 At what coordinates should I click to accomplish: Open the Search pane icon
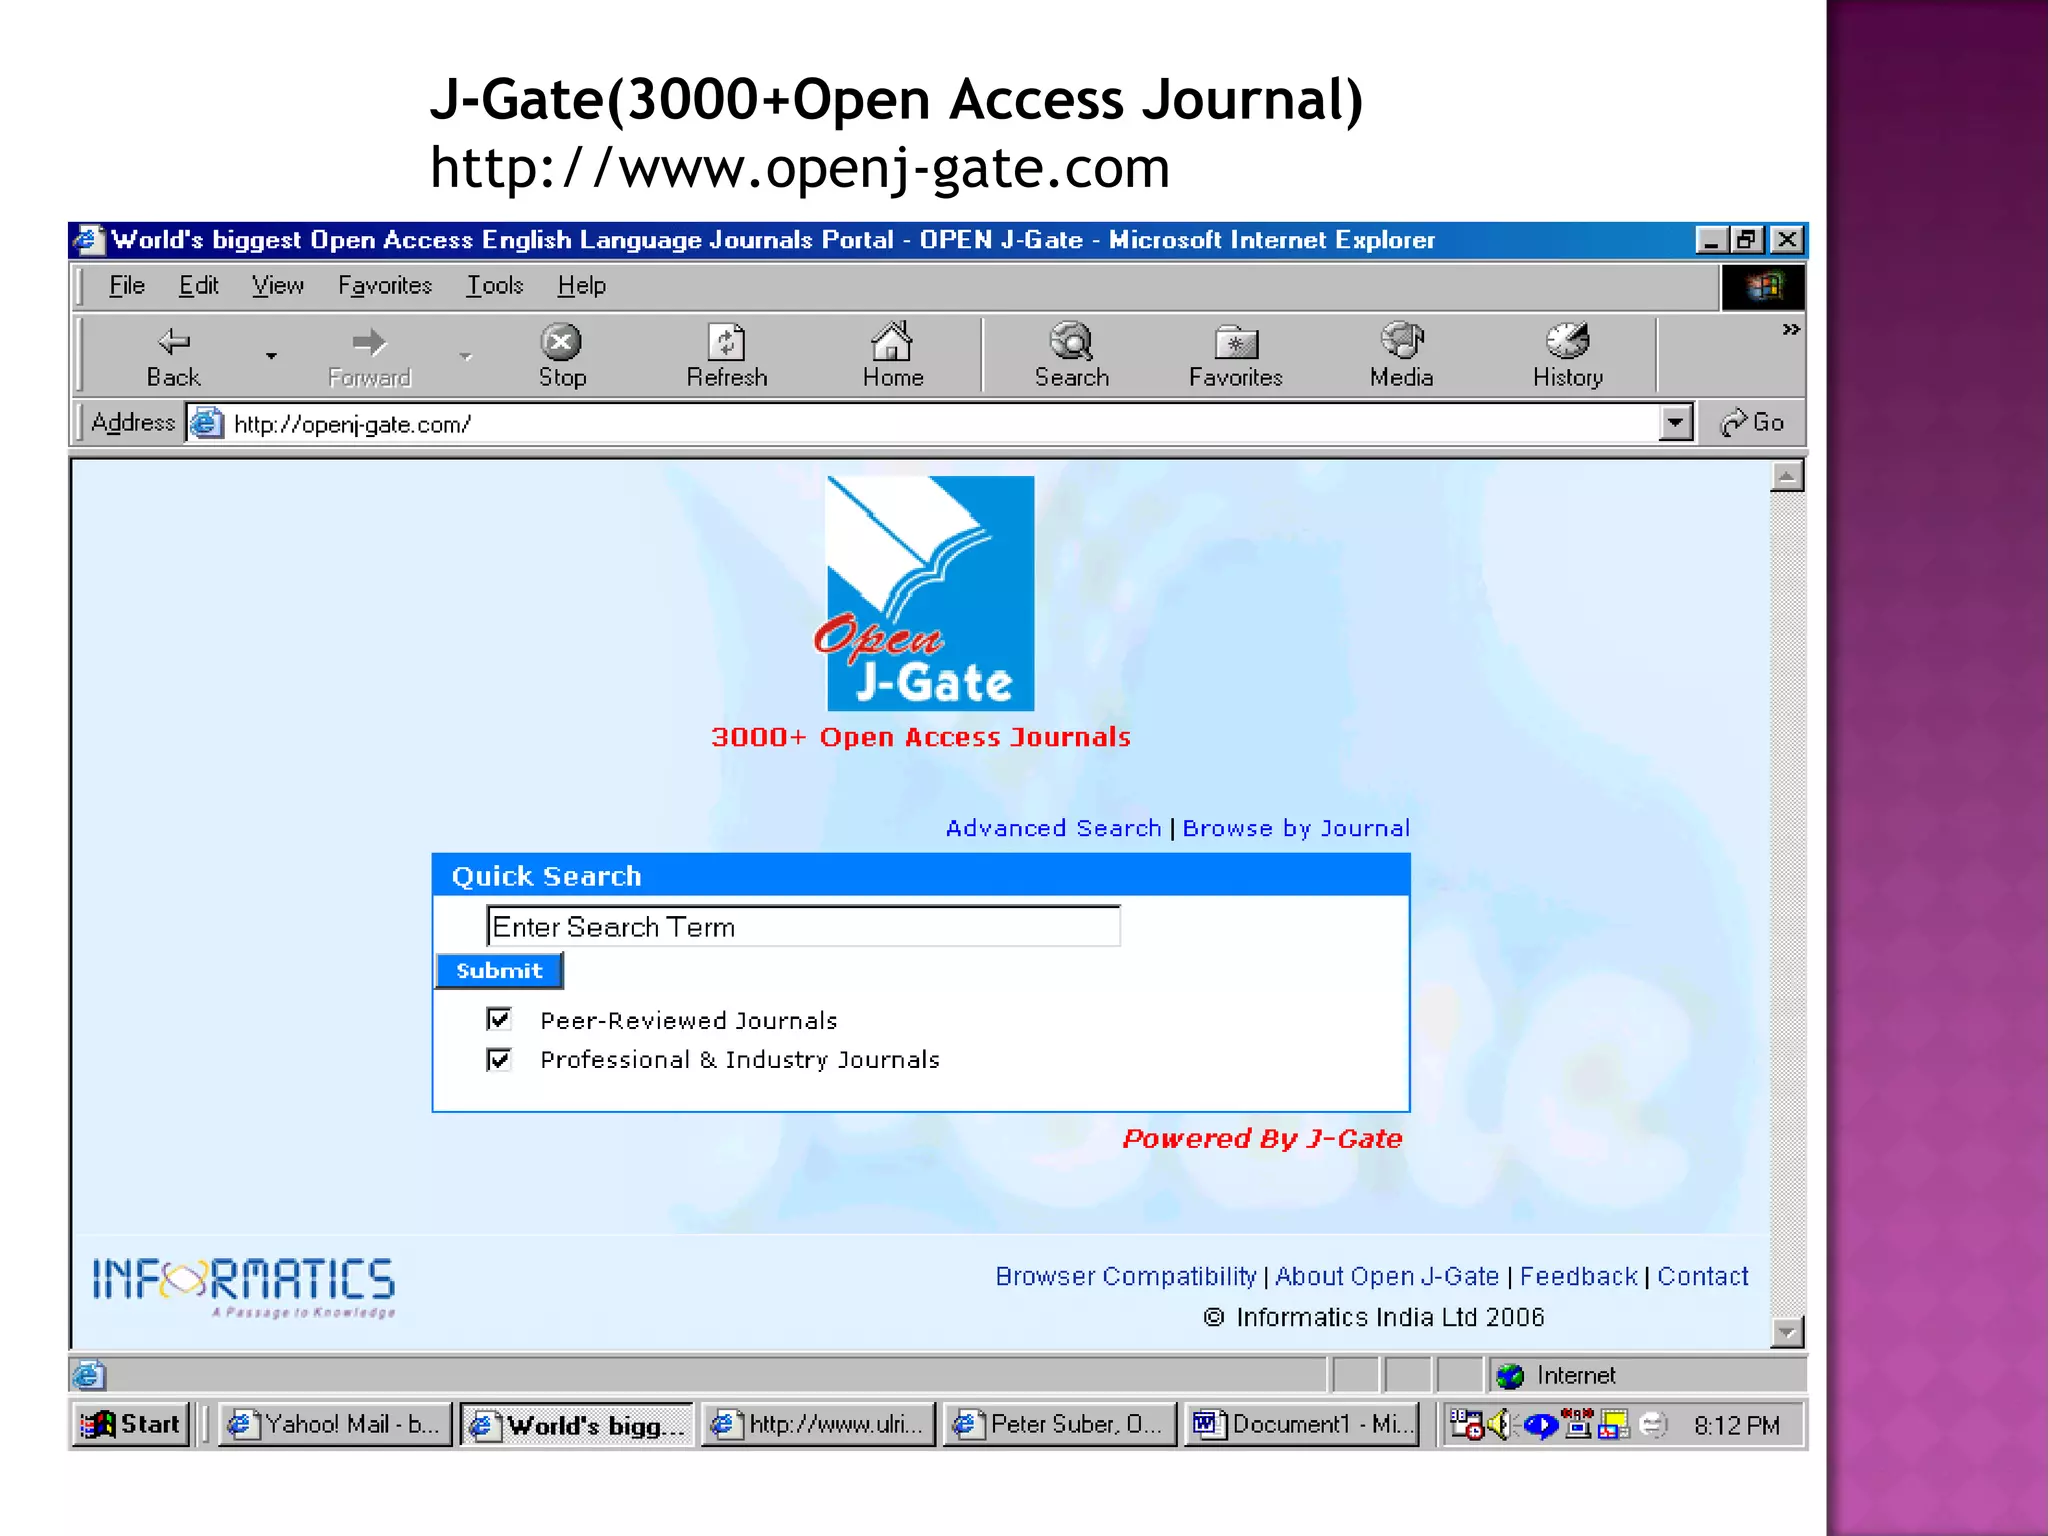pos(1071,341)
